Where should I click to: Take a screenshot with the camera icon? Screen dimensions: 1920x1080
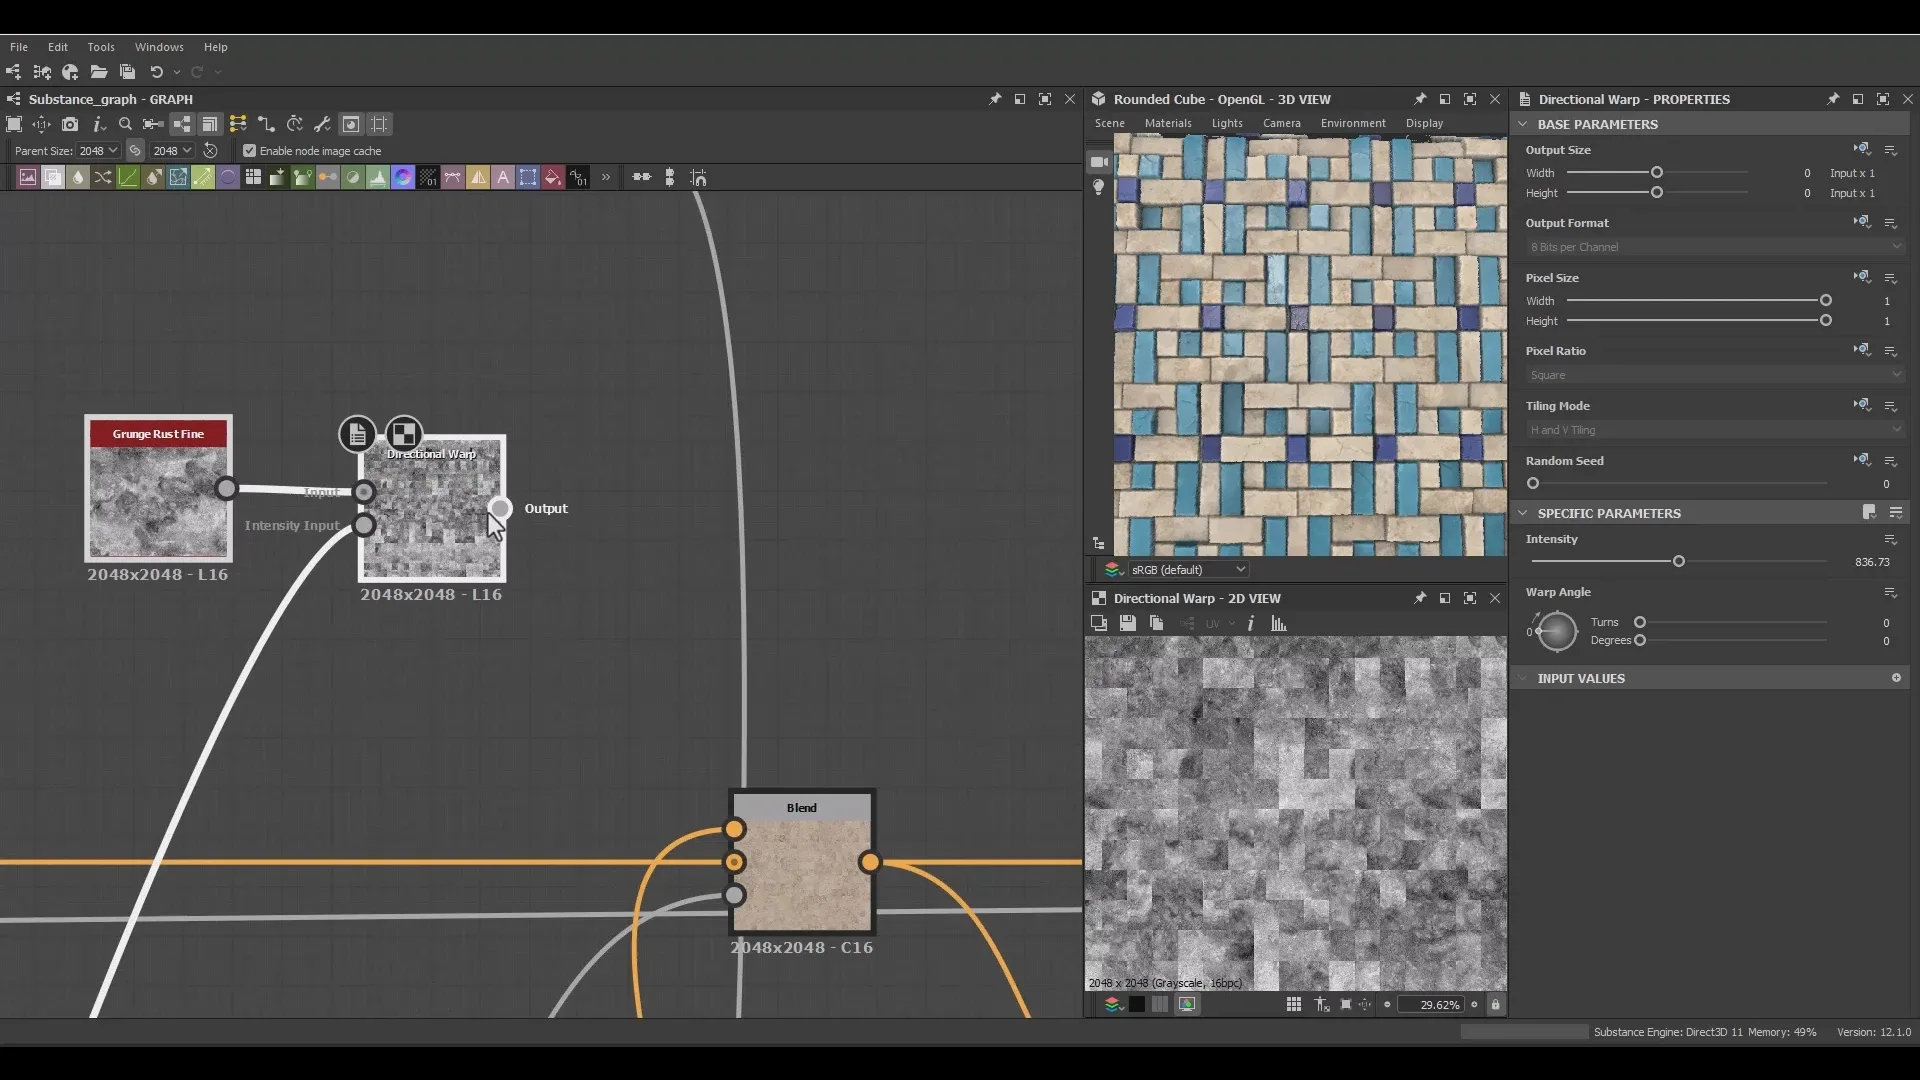pyautogui.click(x=70, y=124)
